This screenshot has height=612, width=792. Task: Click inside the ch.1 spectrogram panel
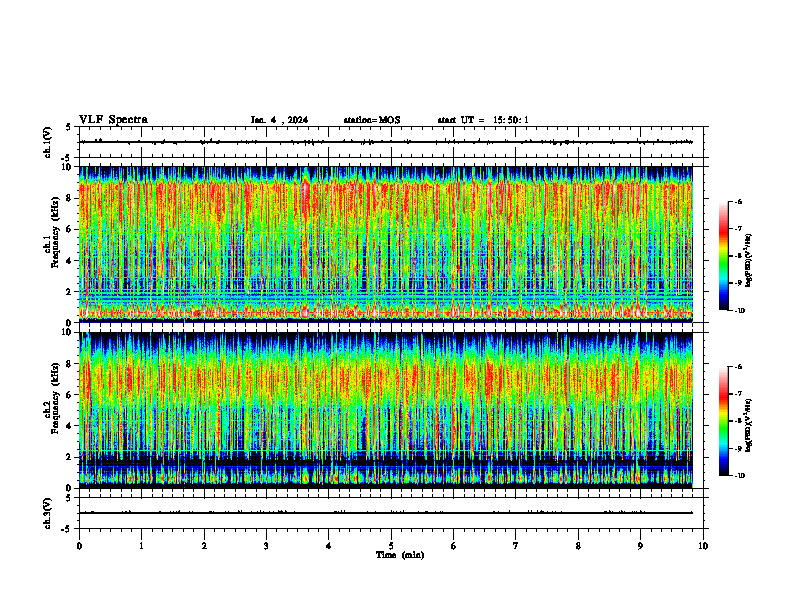pyautogui.click(x=386, y=244)
